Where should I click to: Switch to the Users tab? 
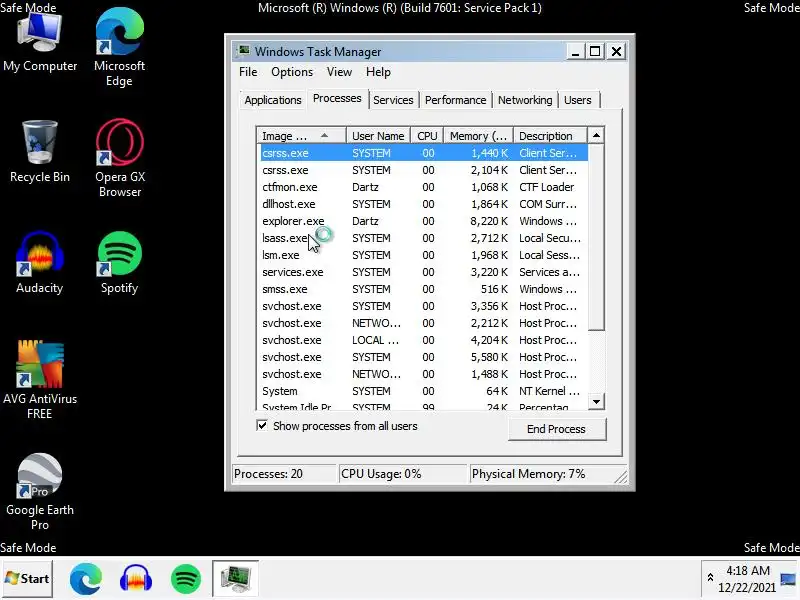(578, 100)
